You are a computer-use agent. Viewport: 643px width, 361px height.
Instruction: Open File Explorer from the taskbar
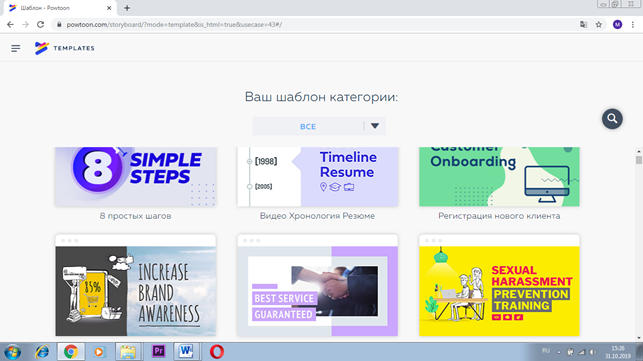[x=128, y=352]
